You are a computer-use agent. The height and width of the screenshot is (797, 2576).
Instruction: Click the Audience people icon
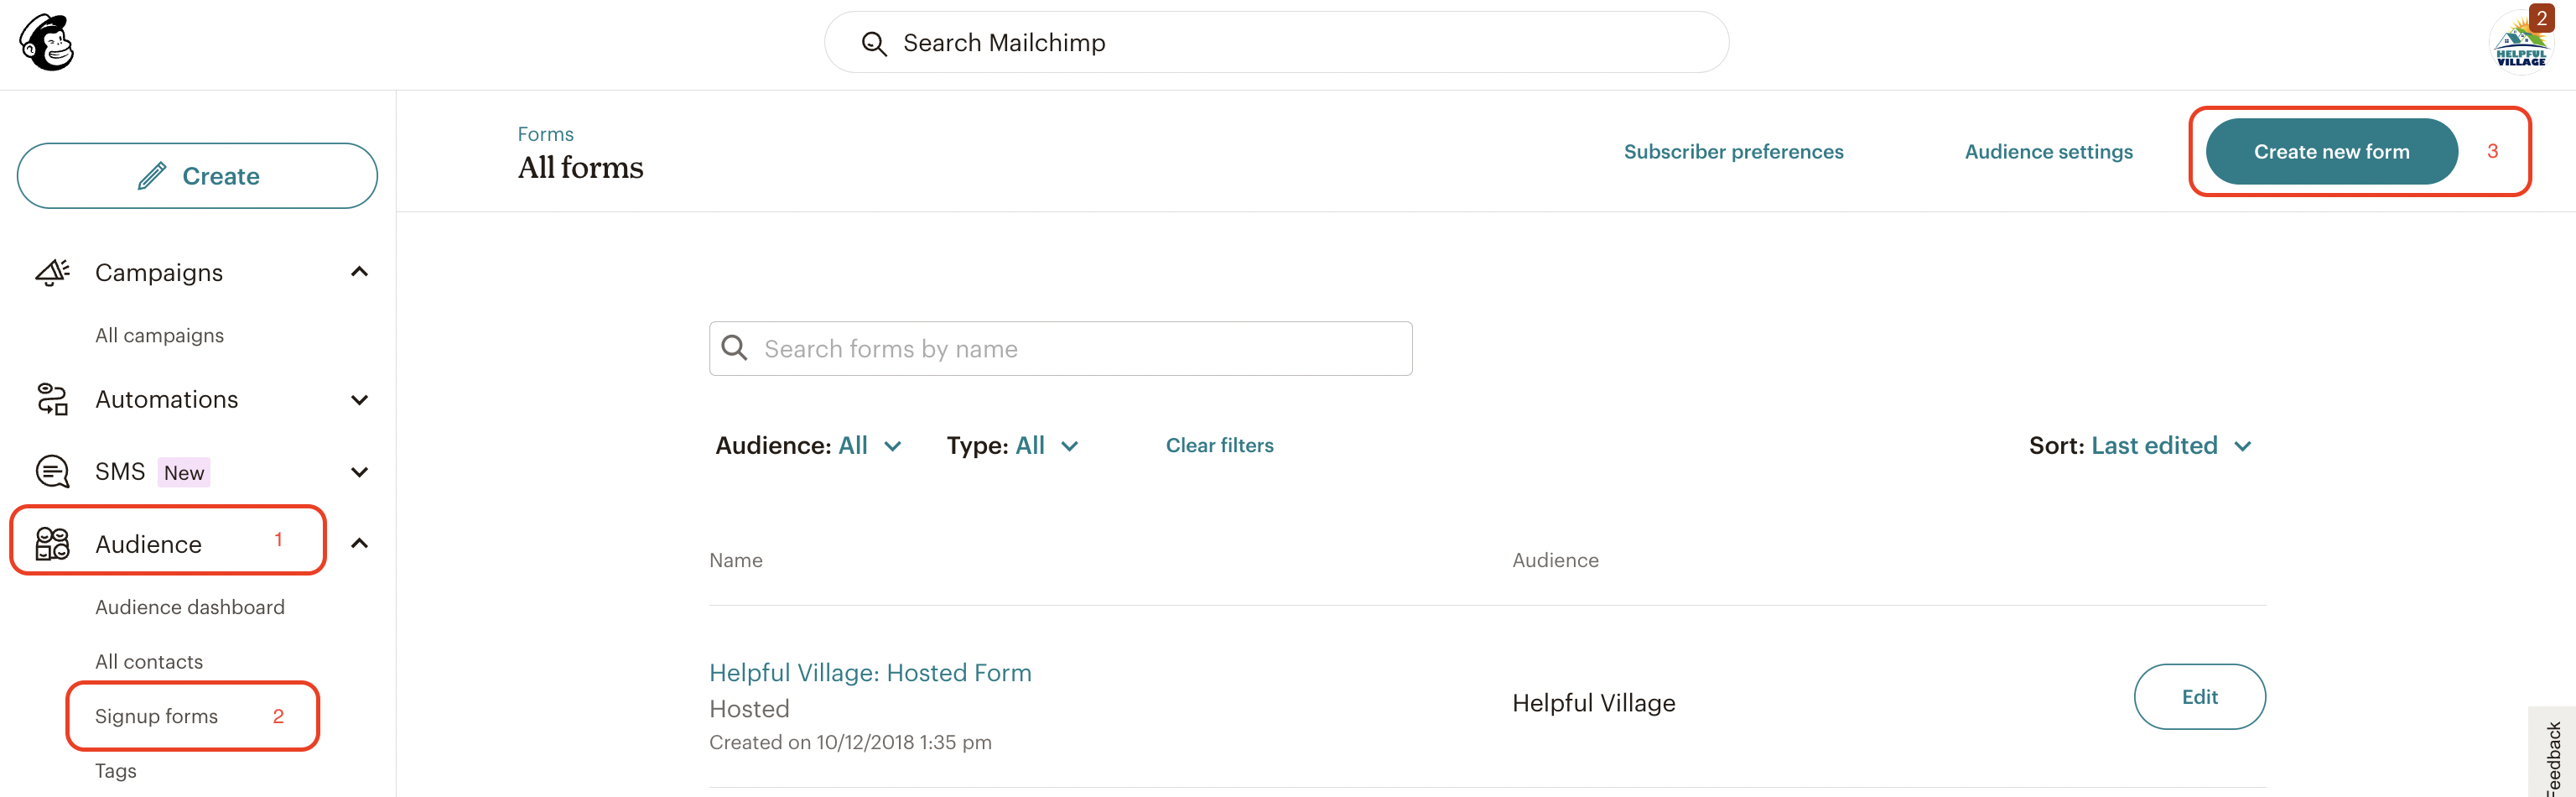click(x=52, y=543)
